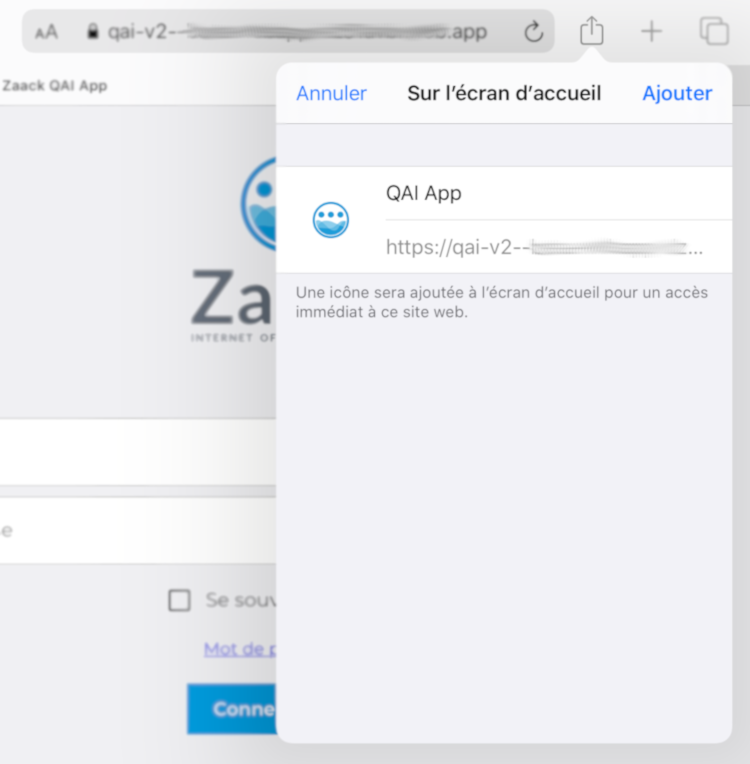Open the 'Mot de passe' forgotten link
This screenshot has width=750, height=764.
coord(240,649)
